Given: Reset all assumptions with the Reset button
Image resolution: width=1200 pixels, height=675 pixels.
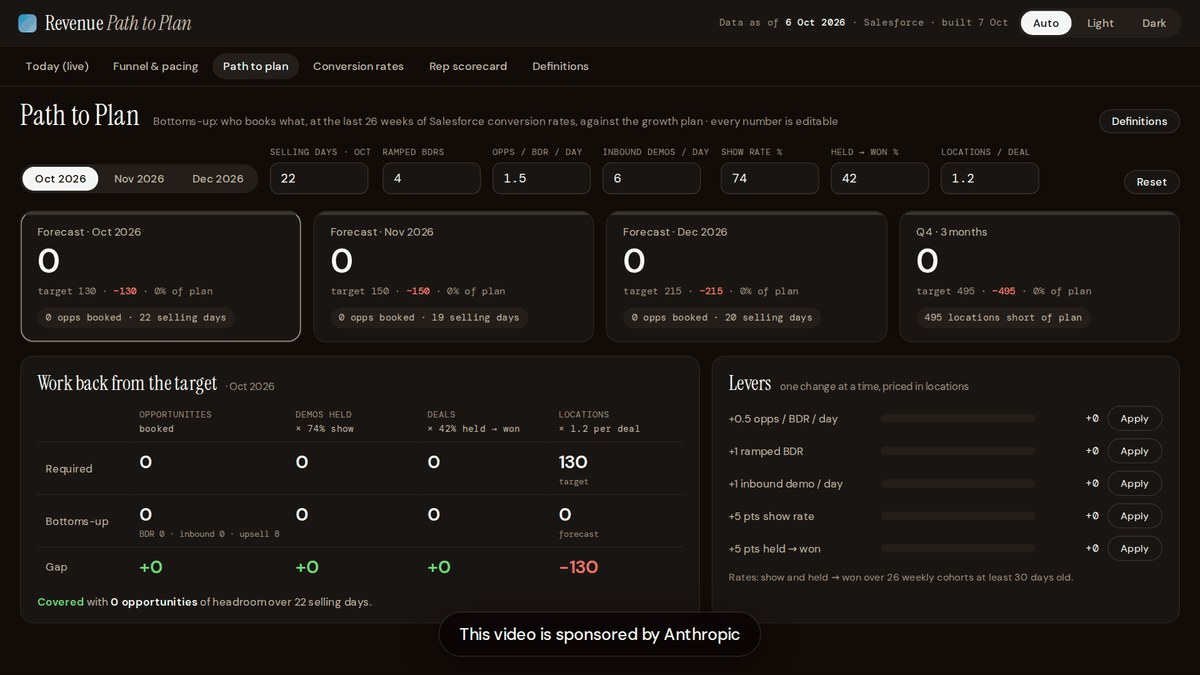Looking at the screenshot, I should click(x=1151, y=182).
